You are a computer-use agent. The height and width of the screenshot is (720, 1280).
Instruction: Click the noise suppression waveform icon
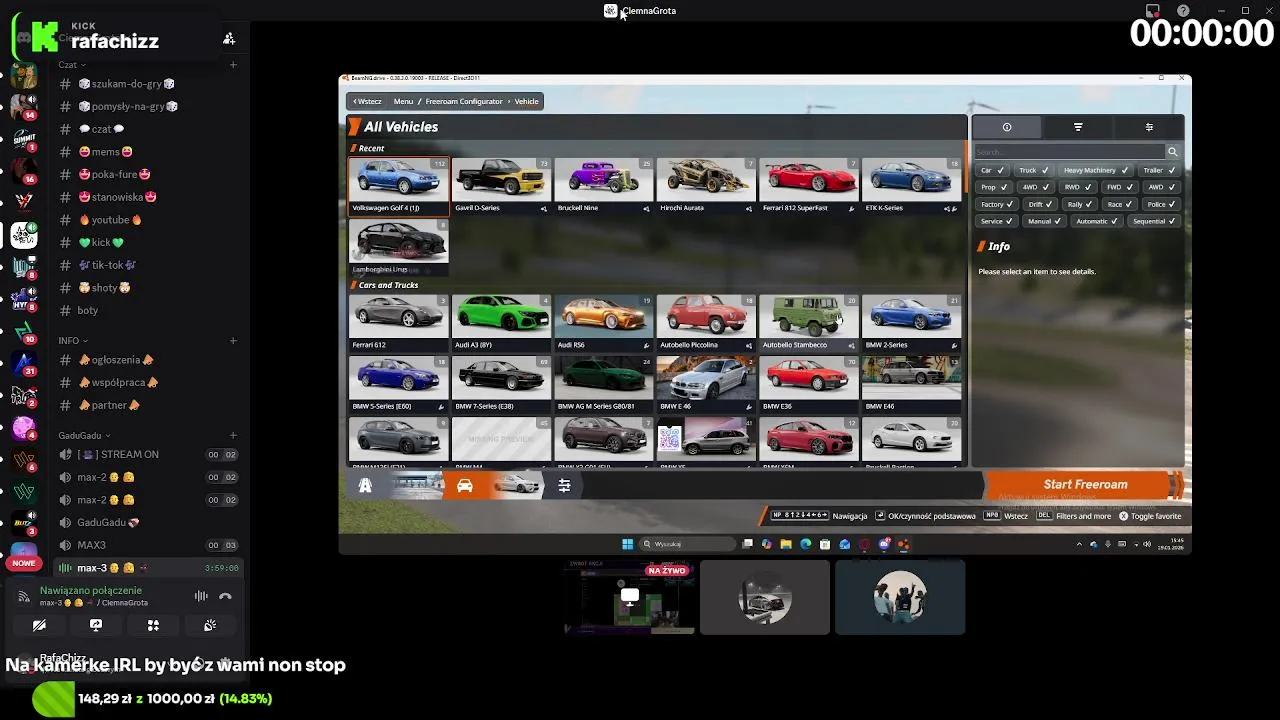coord(201,596)
